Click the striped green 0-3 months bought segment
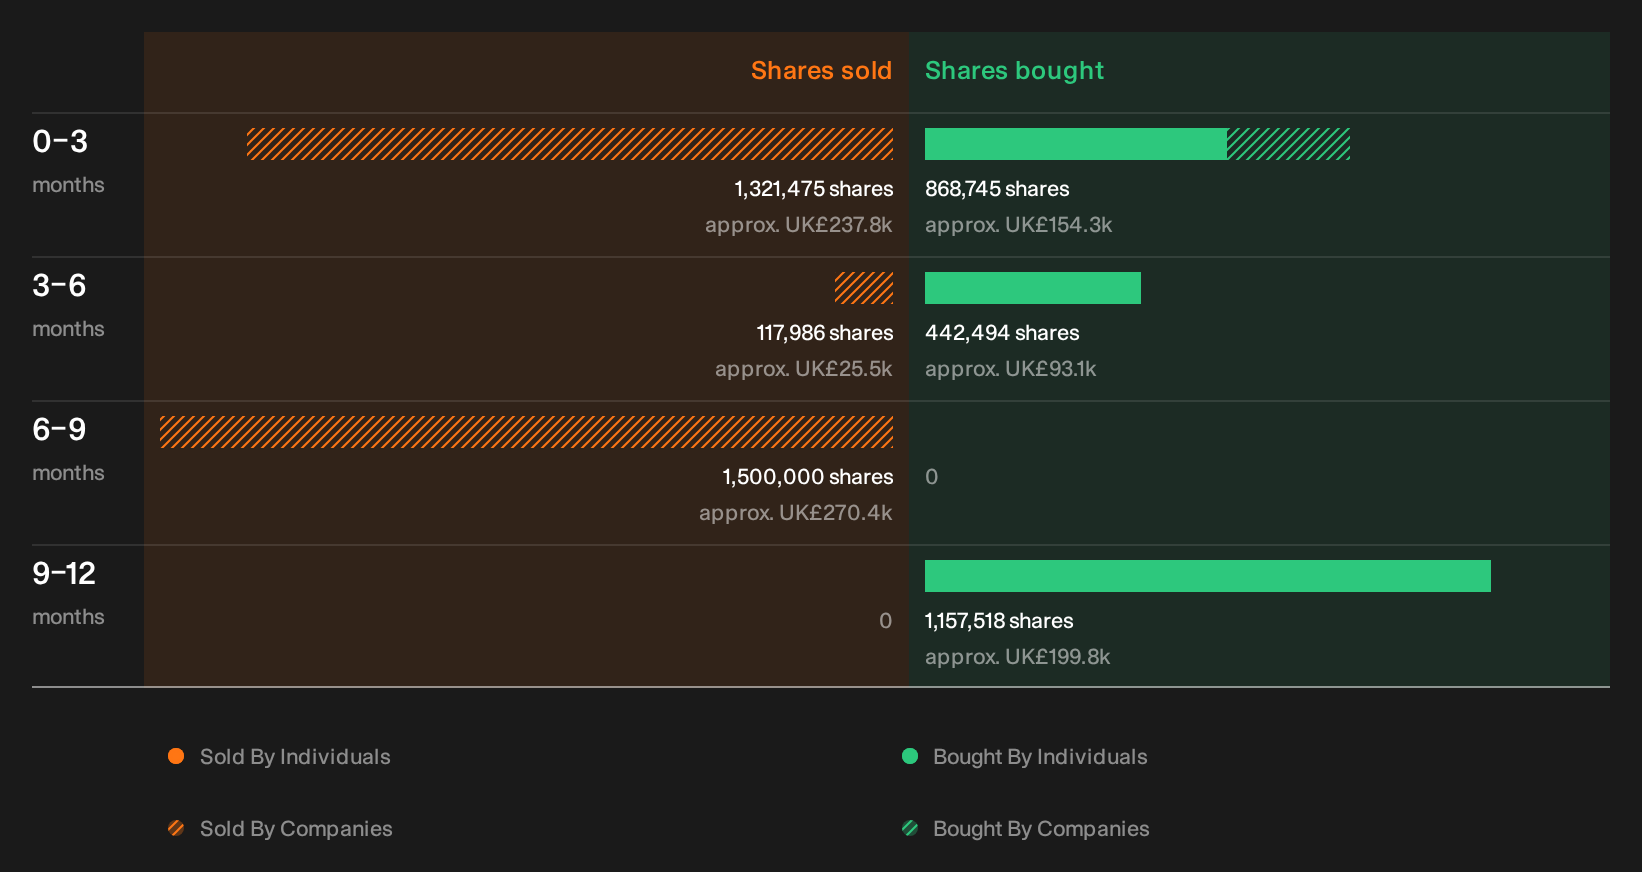The width and height of the screenshot is (1642, 872). coord(1288,144)
